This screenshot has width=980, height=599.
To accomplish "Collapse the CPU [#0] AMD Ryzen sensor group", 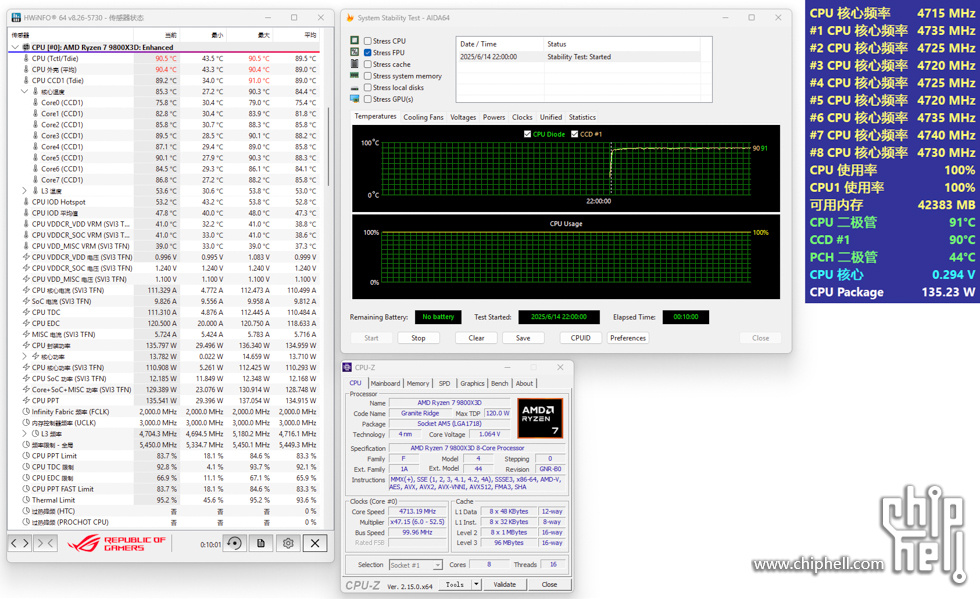I will (14, 47).
